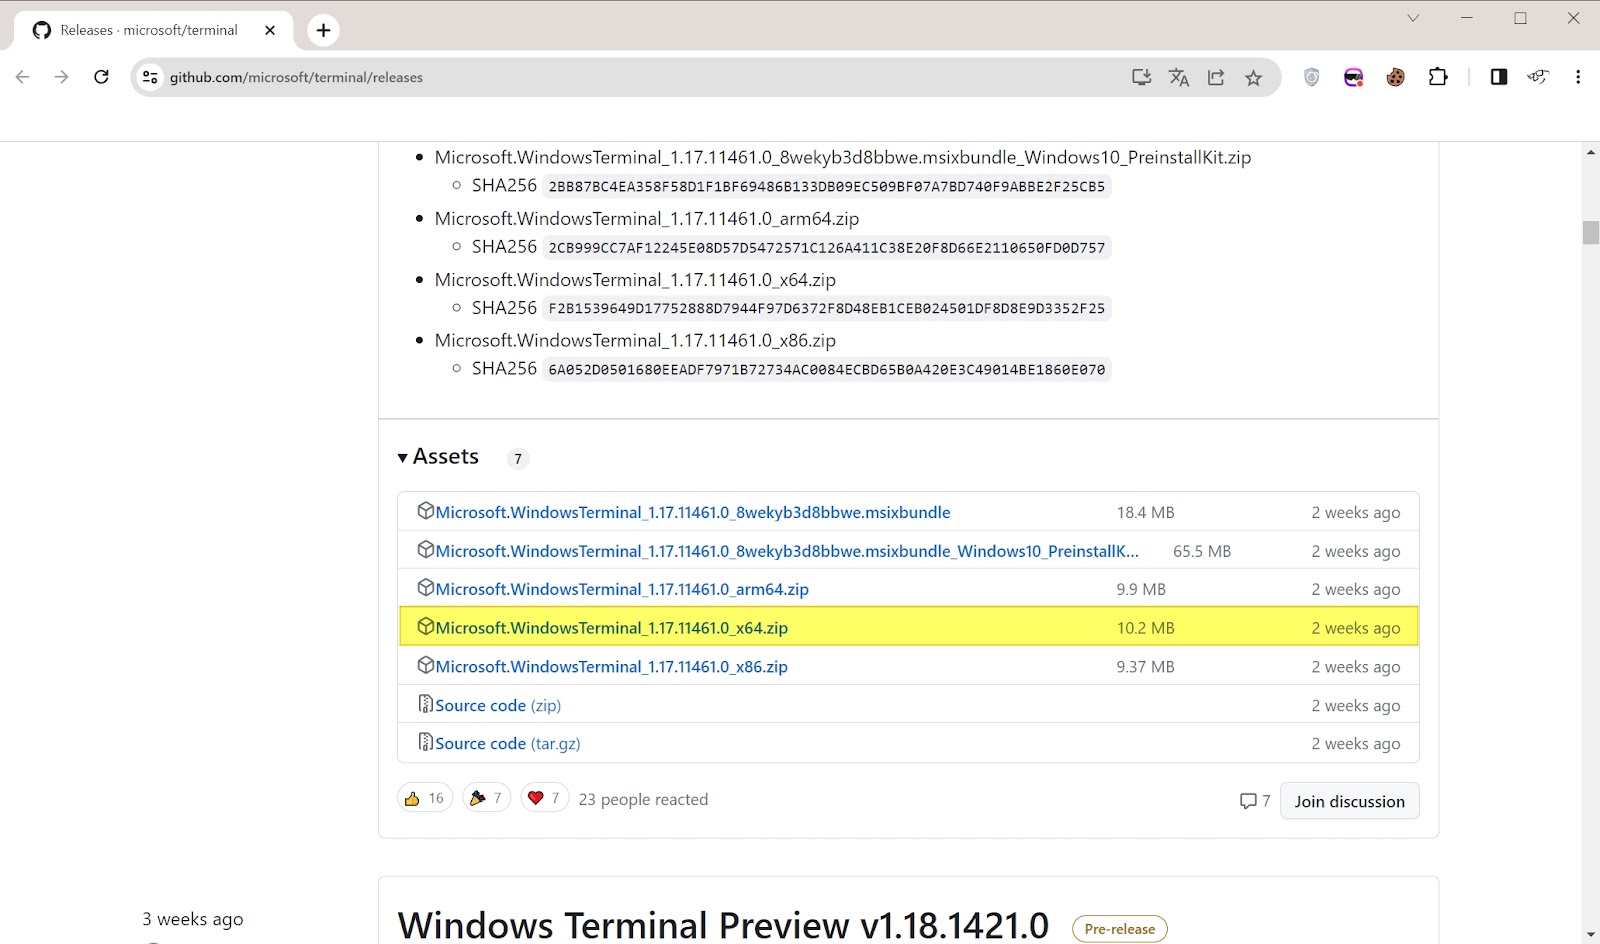Open the sunglasses avatar extension
Viewport: 1600px width, 944px height.
[x=1353, y=77]
